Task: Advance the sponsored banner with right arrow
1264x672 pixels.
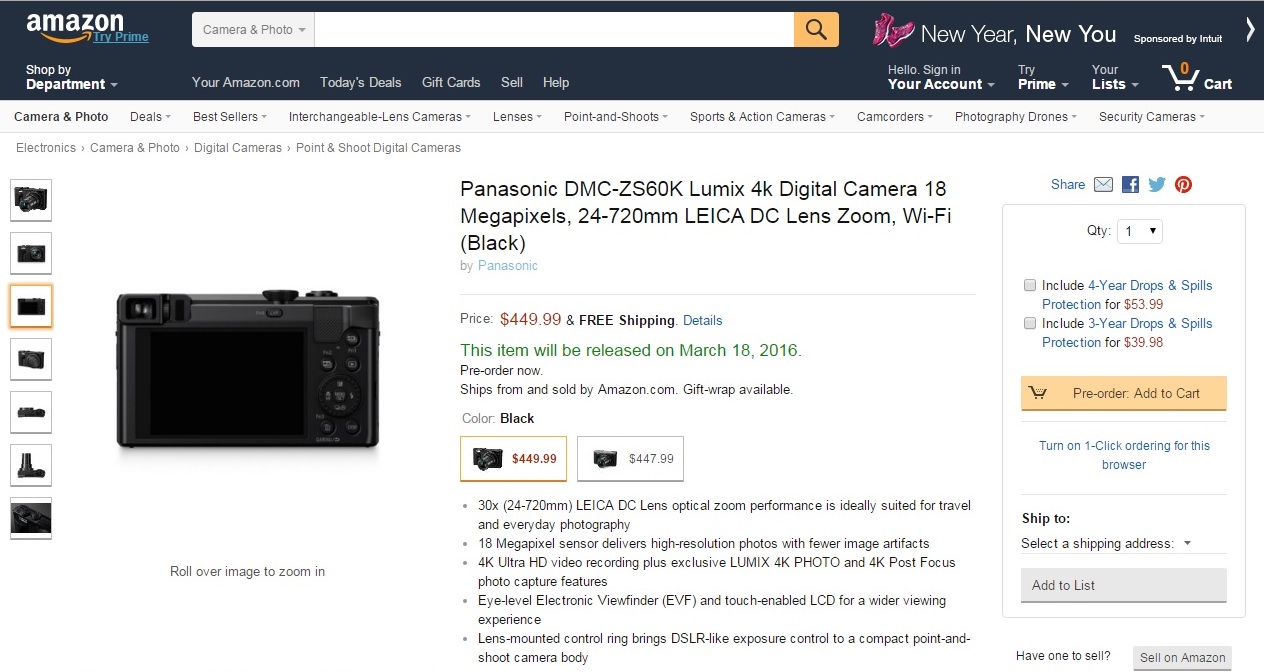Action: pos(1250,30)
